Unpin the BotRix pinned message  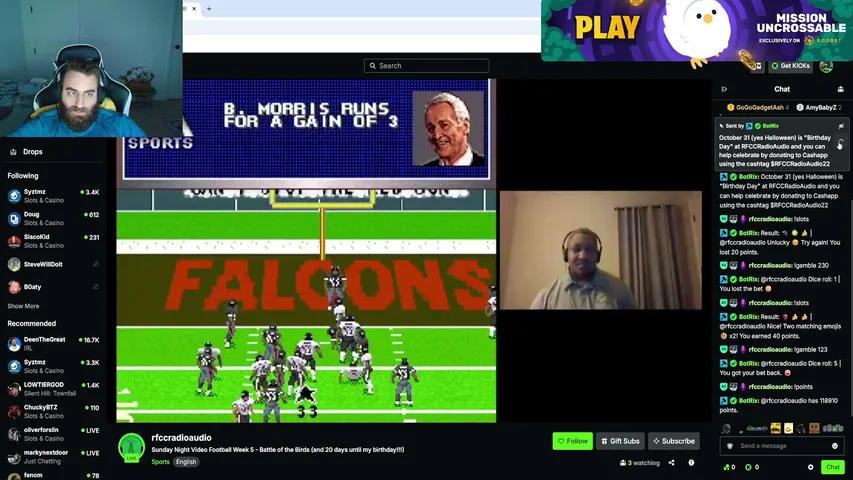click(841, 126)
